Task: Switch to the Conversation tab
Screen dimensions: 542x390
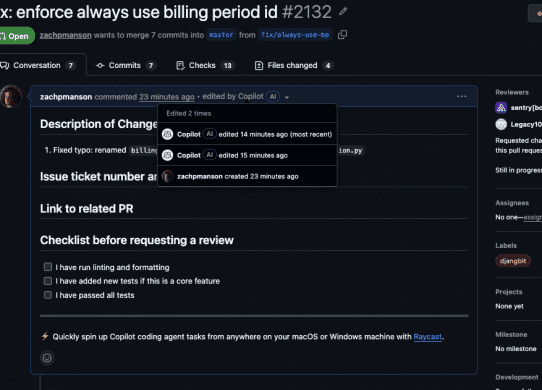Action: coord(41,65)
